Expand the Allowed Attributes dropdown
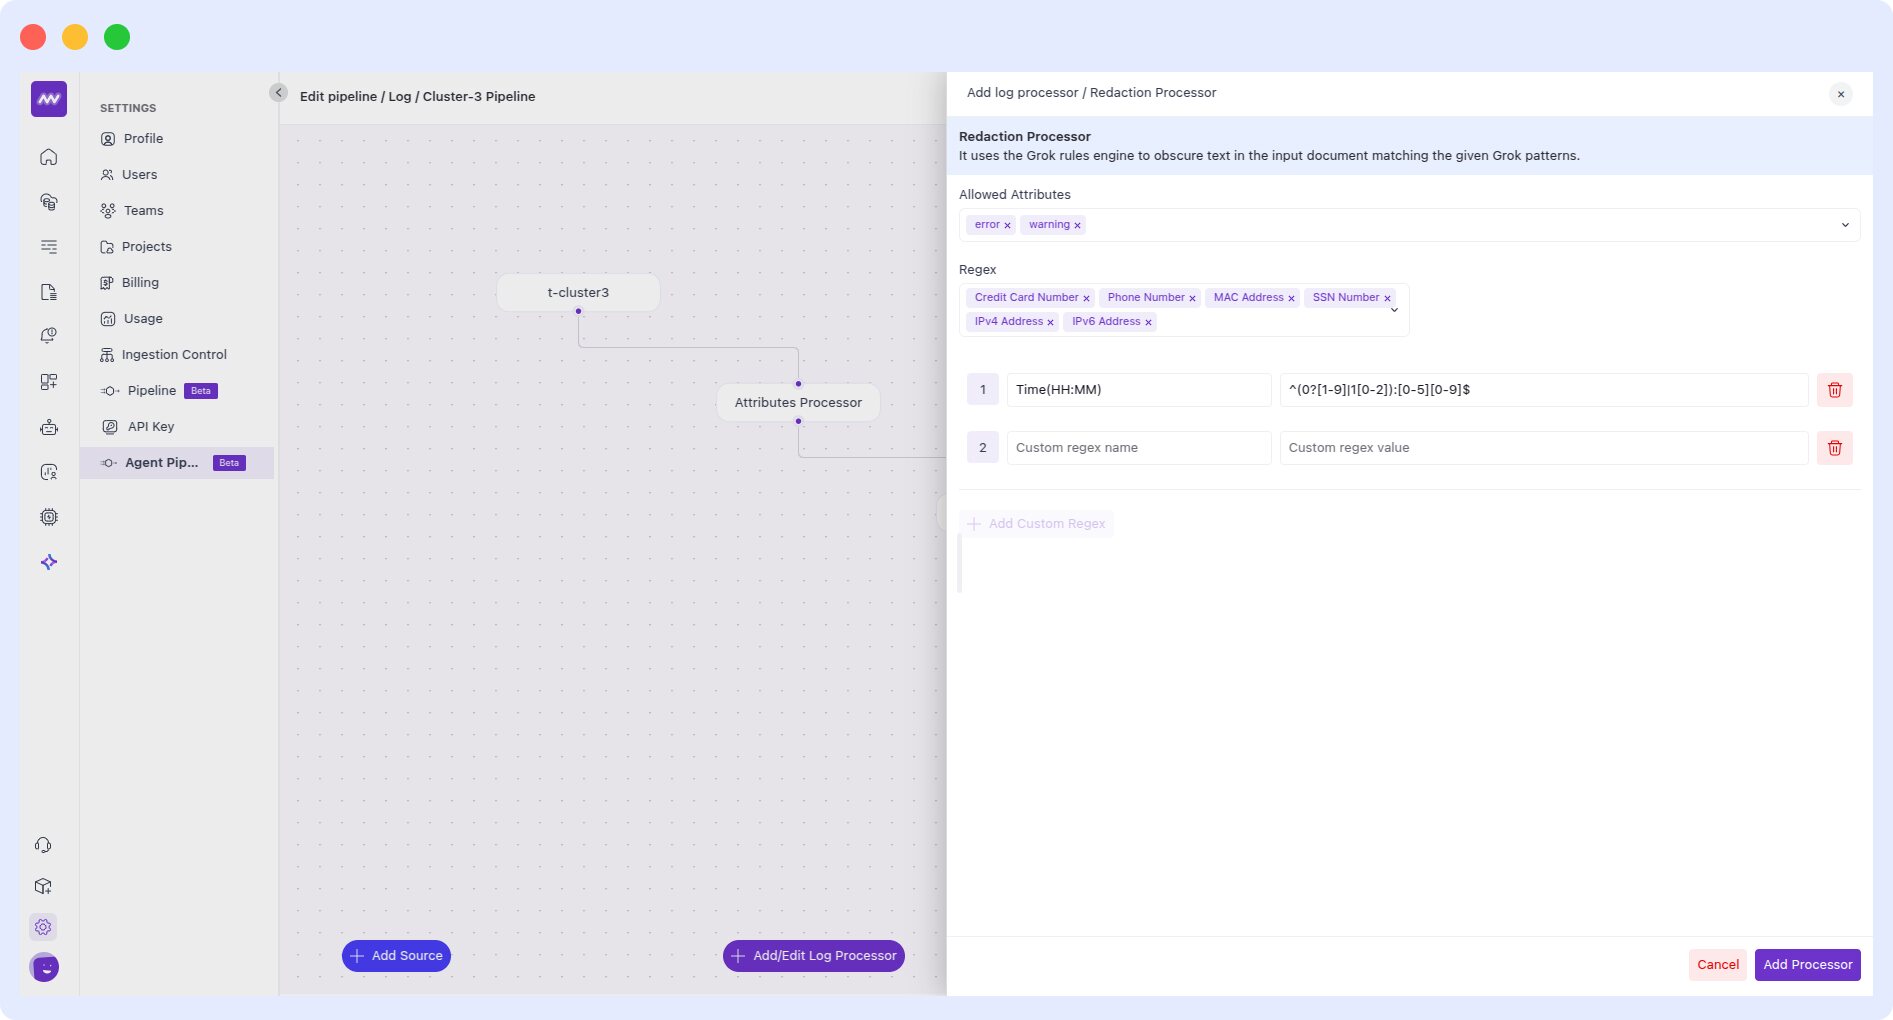The image size is (1893, 1020). pos(1844,225)
